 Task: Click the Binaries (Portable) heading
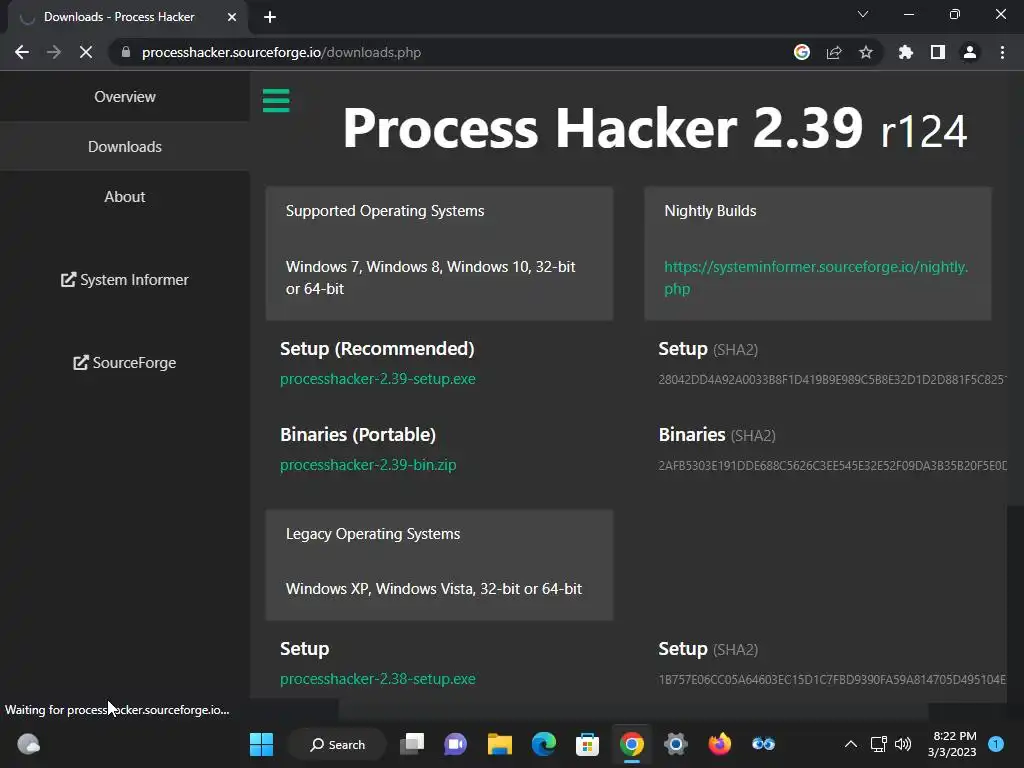point(358,435)
